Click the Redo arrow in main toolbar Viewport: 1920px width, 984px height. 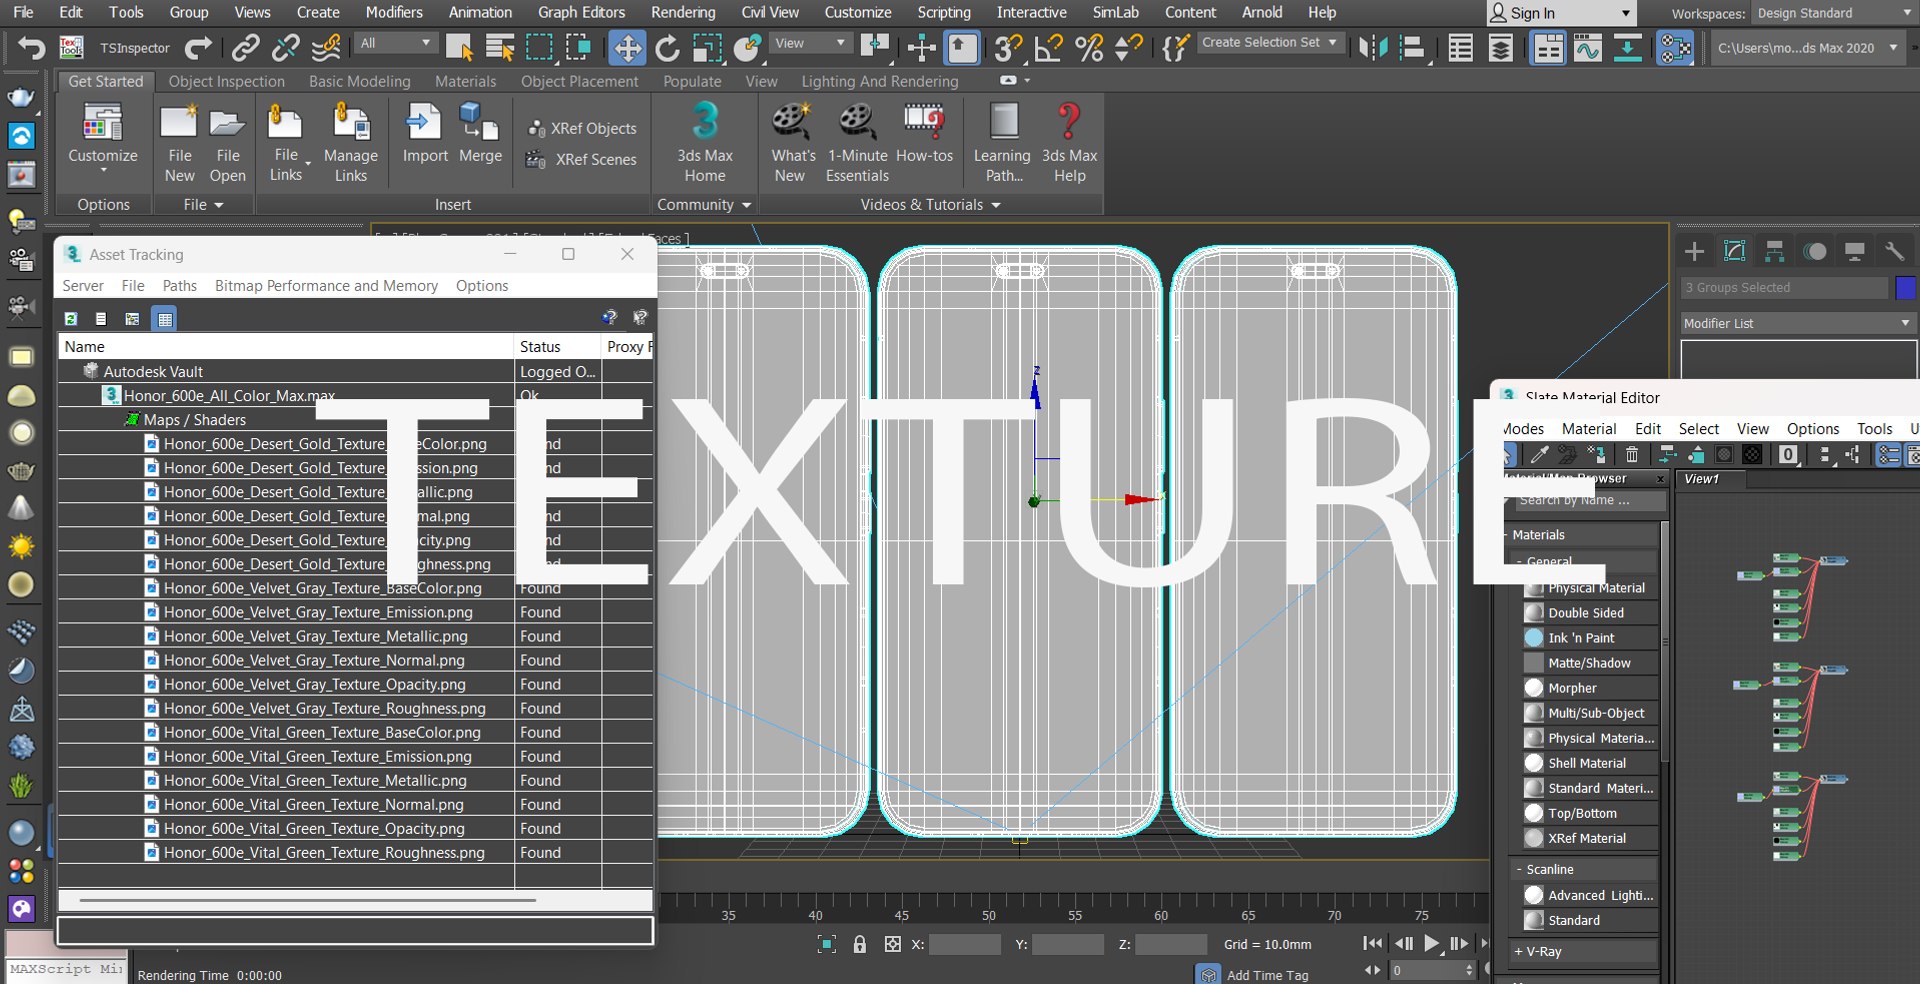199,47
